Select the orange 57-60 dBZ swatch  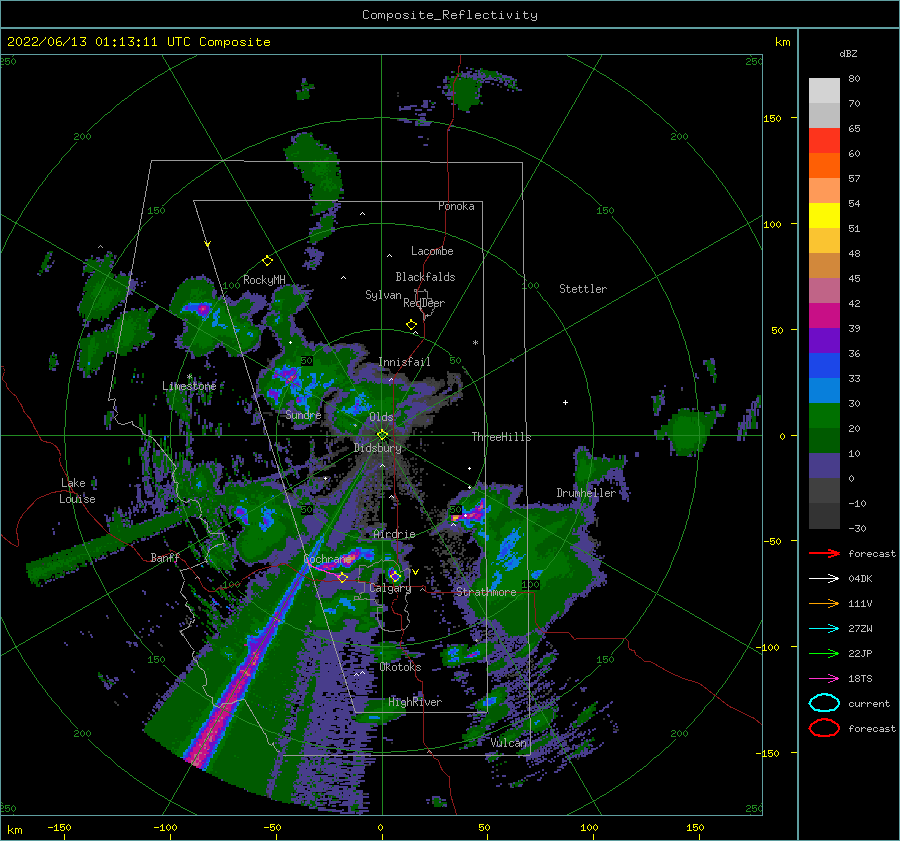tap(824, 166)
